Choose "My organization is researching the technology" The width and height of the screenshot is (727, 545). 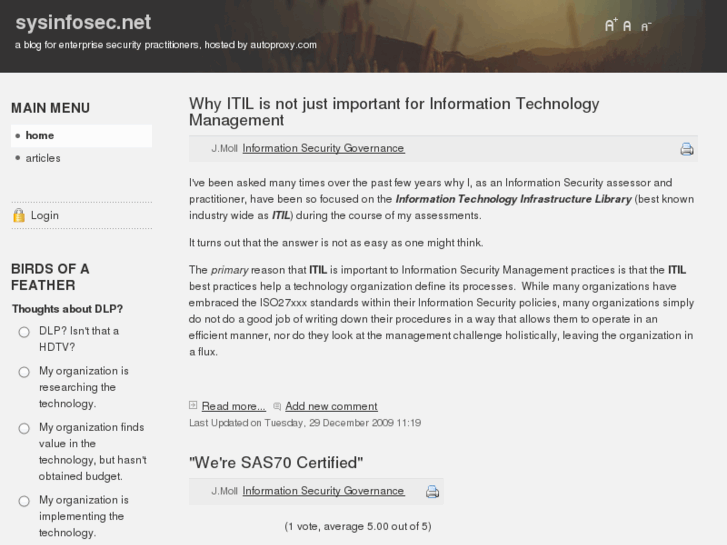click(24, 372)
